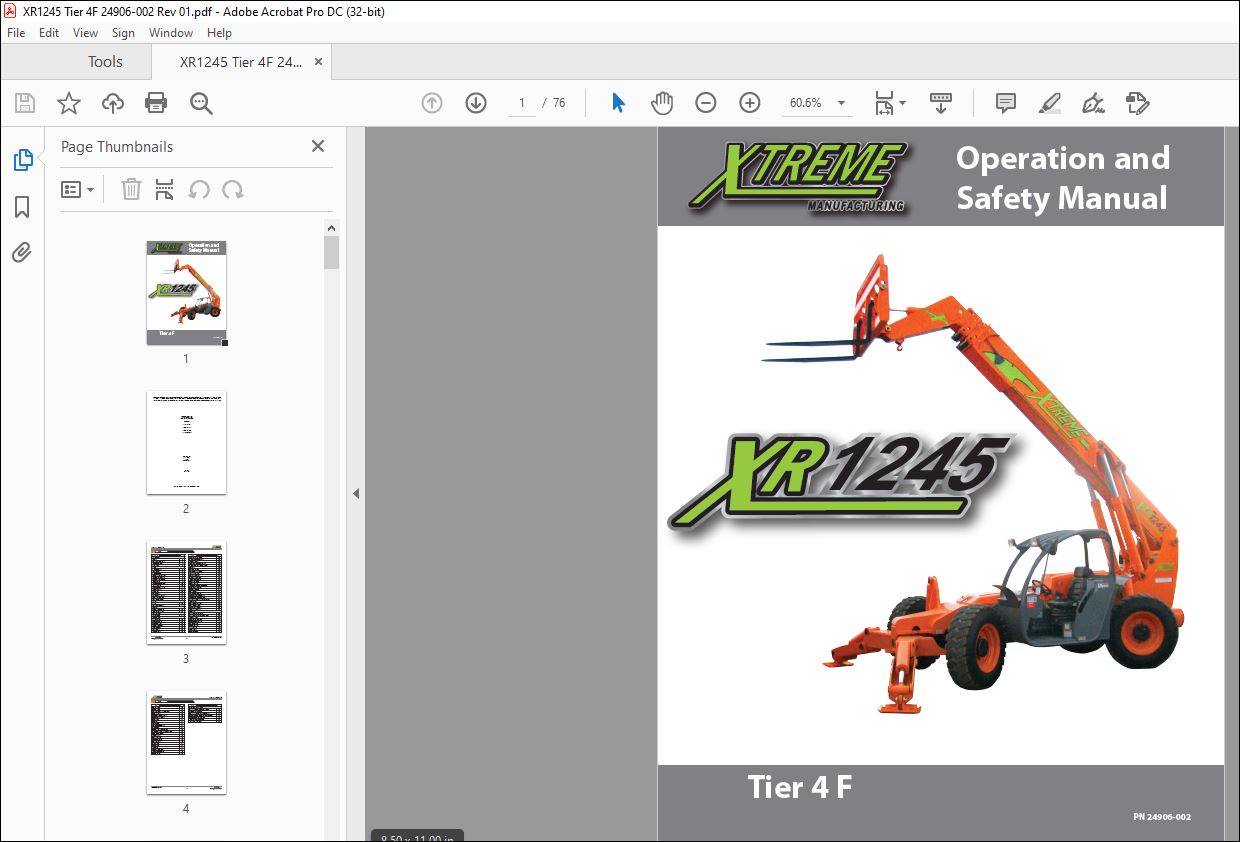Image resolution: width=1240 pixels, height=842 pixels.
Task: Click the thumbnails panel scrollbar
Action: click(x=331, y=253)
